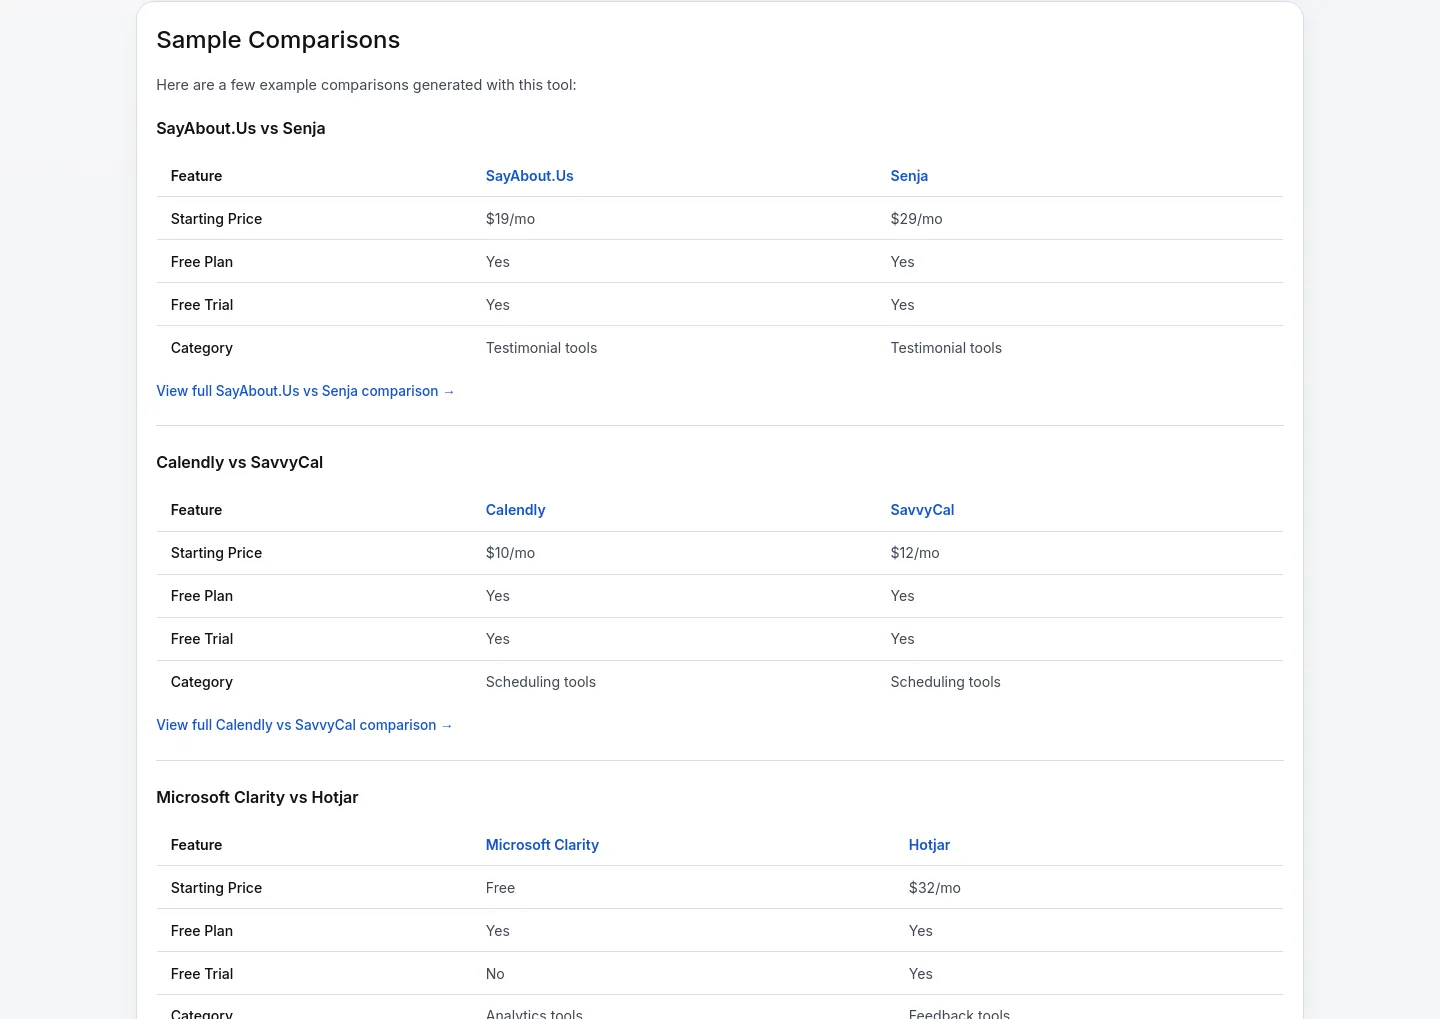The height and width of the screenshot is (1019, 1440).
Task: Click the $10/mo price for Calendly
Action: pyautogui.click(x=510, y=553)
